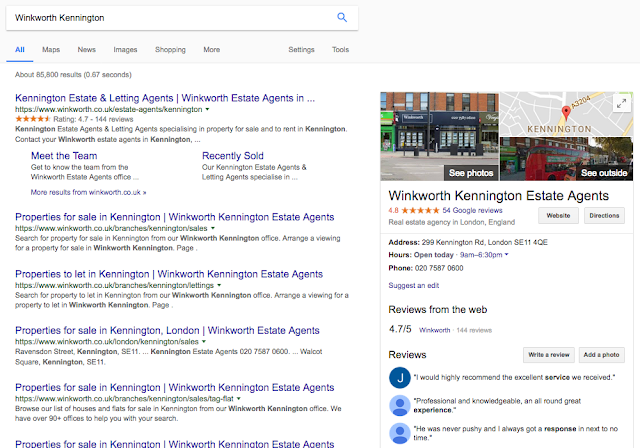The image size is (640, 448).
Task: Click More results from winkworth.co.uk
Action: (x=88, y=192)
